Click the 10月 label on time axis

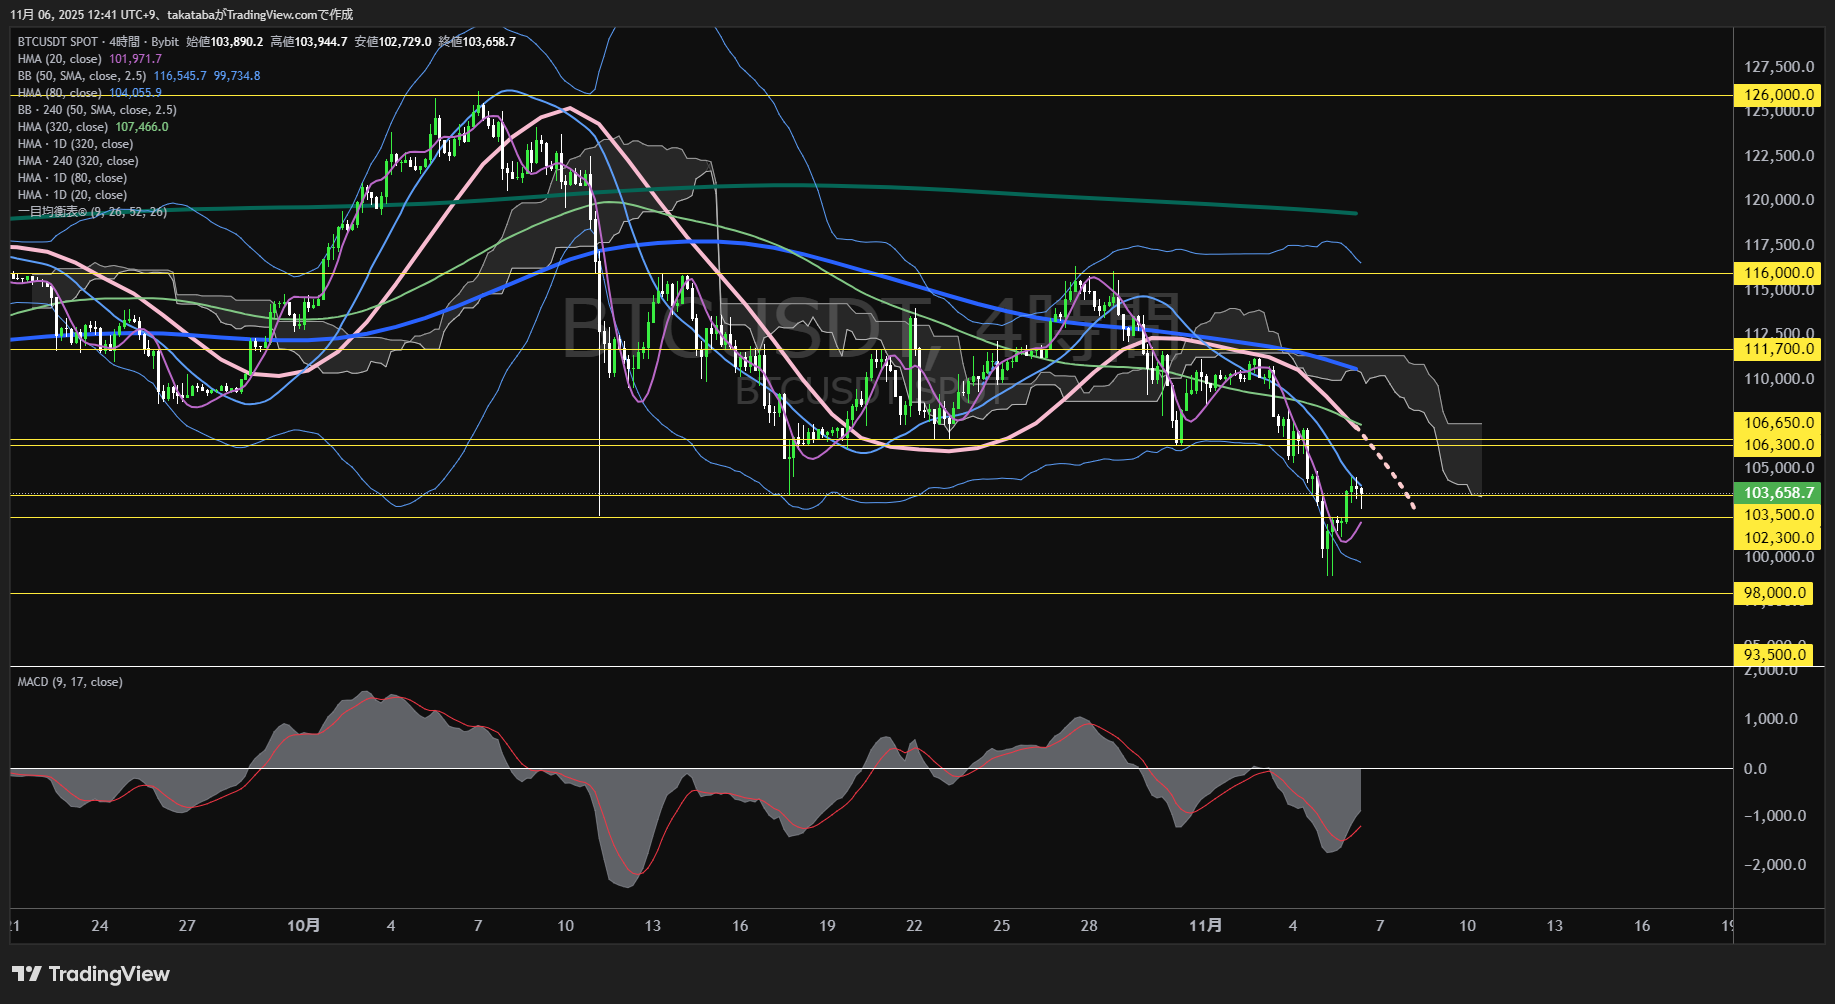303,926
